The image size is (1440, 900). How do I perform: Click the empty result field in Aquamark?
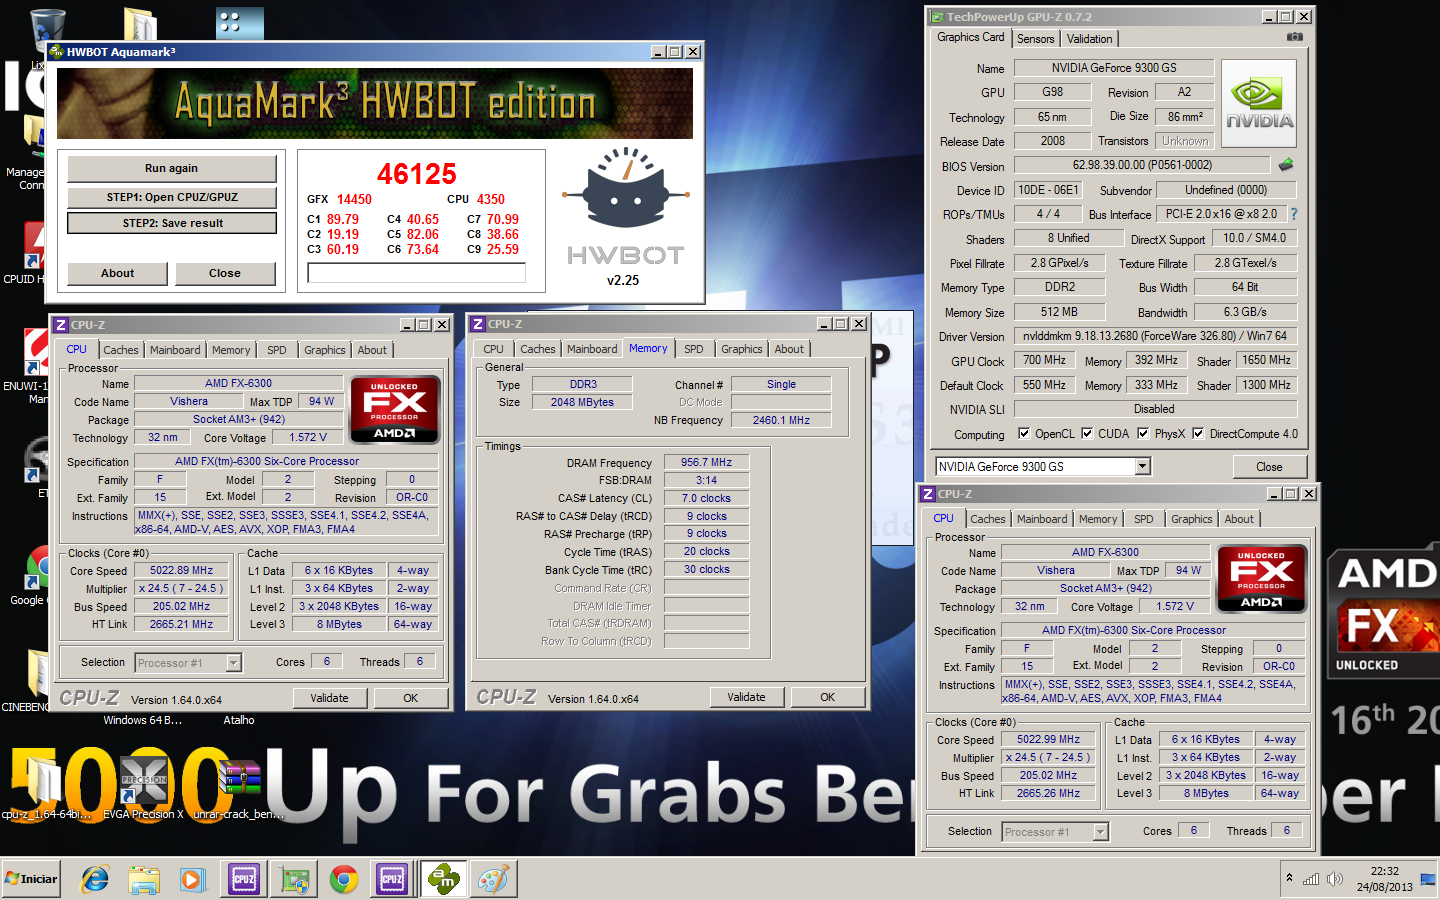pyautogui.click(x=417, y=273)
